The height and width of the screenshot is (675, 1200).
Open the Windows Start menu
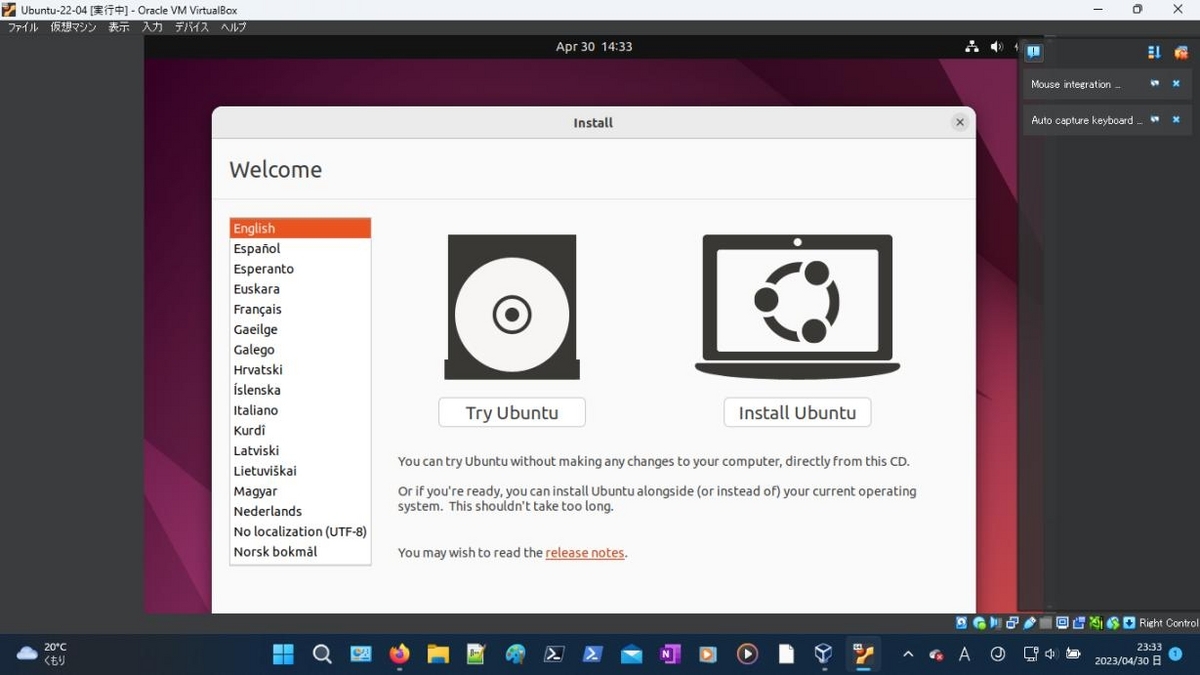tap(284, 654)
